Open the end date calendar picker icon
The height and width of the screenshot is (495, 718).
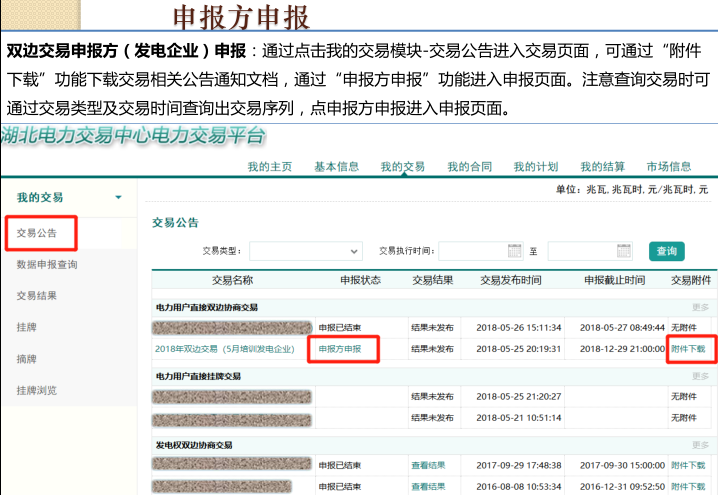pyautogui.click(x=624, y=251)
